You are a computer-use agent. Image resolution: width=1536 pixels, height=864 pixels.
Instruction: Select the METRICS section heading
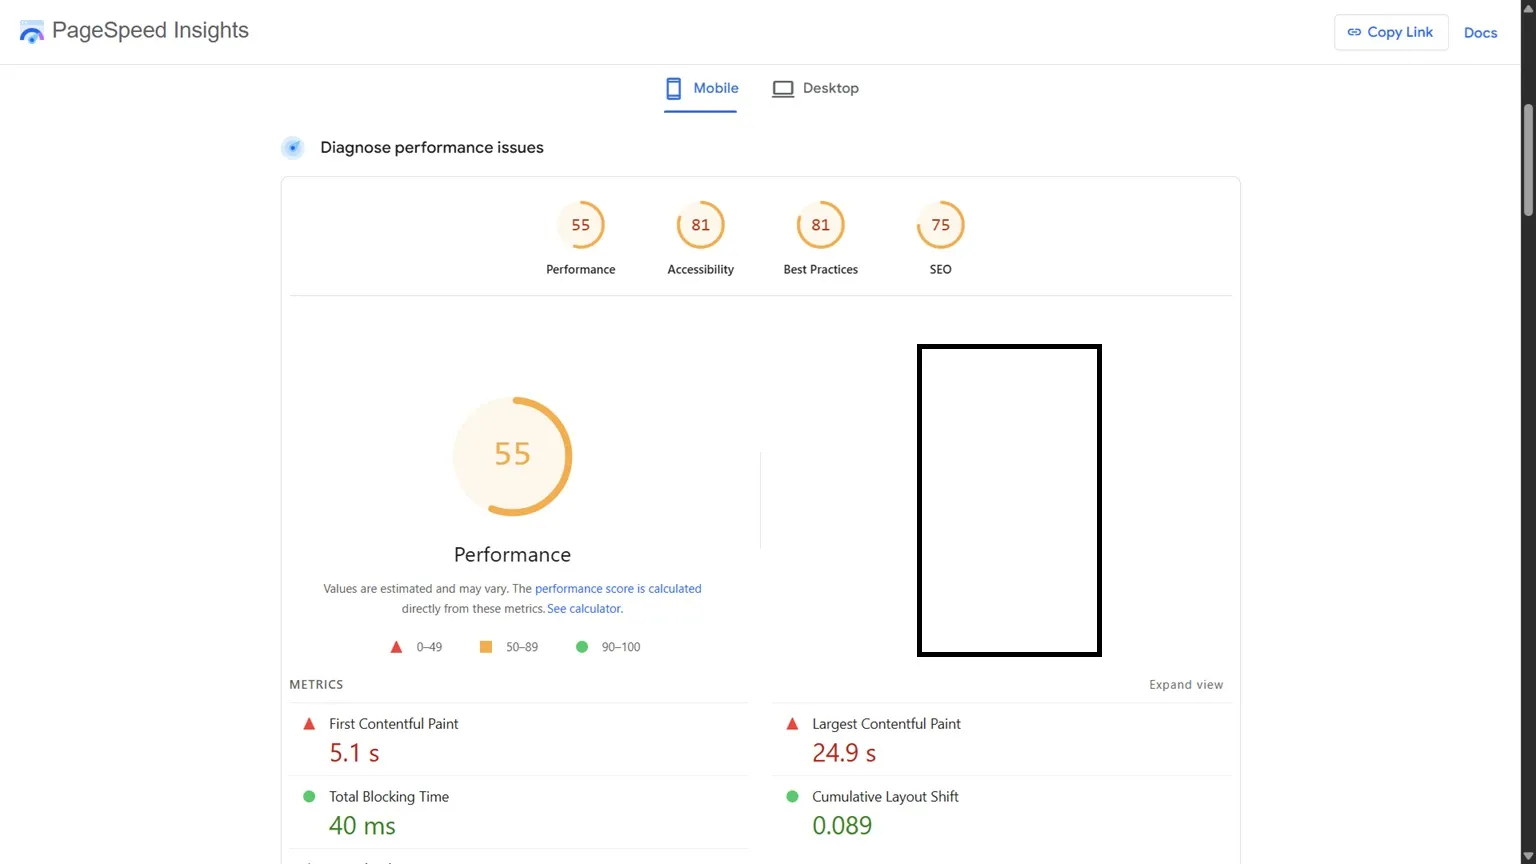(316, 685)
